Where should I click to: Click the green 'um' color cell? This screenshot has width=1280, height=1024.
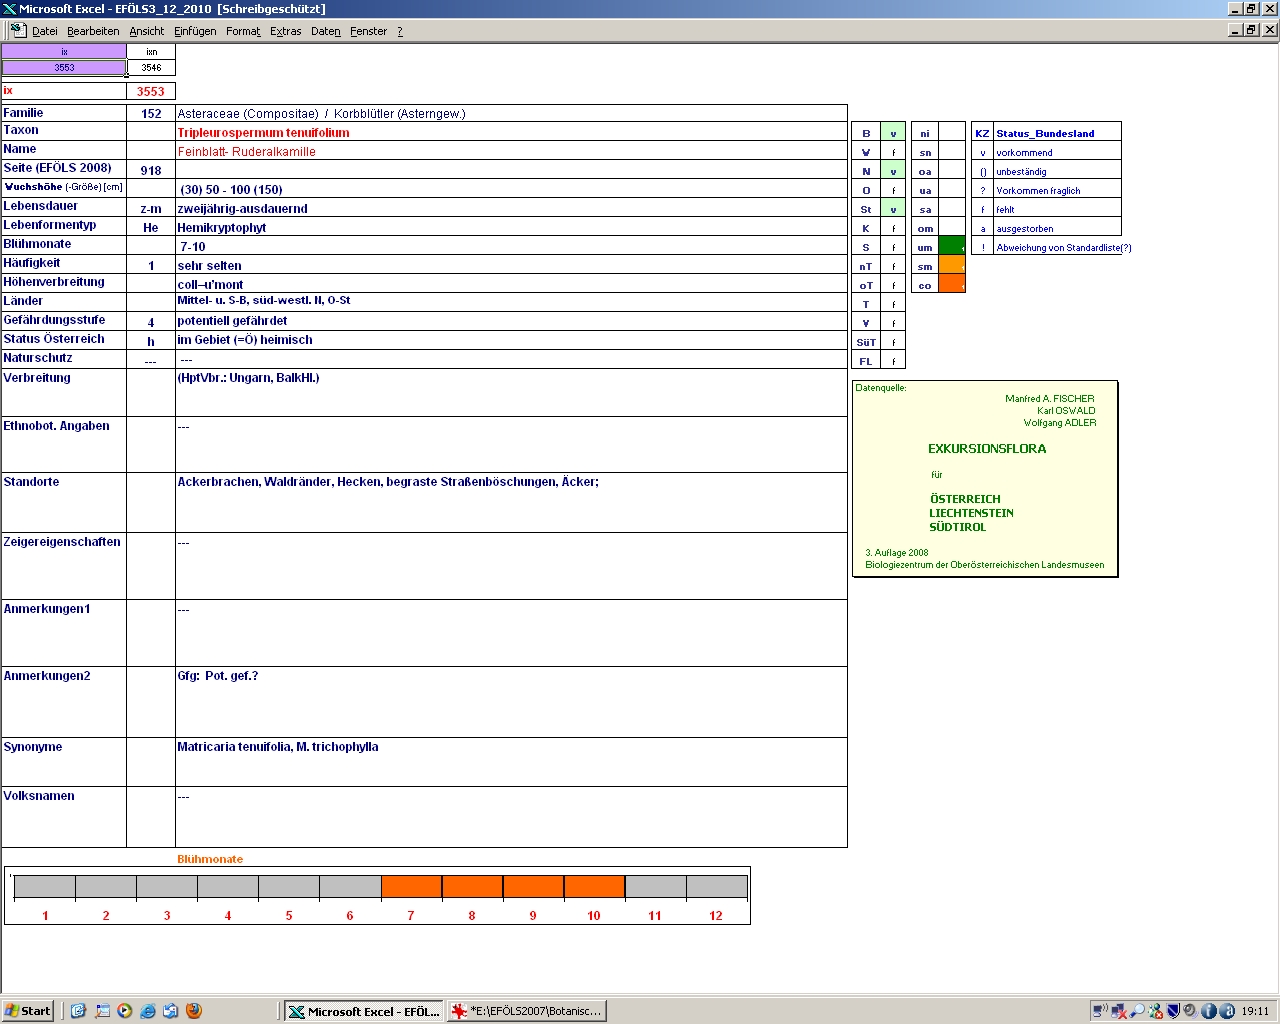pyautogui.click(x=952, y=246)
